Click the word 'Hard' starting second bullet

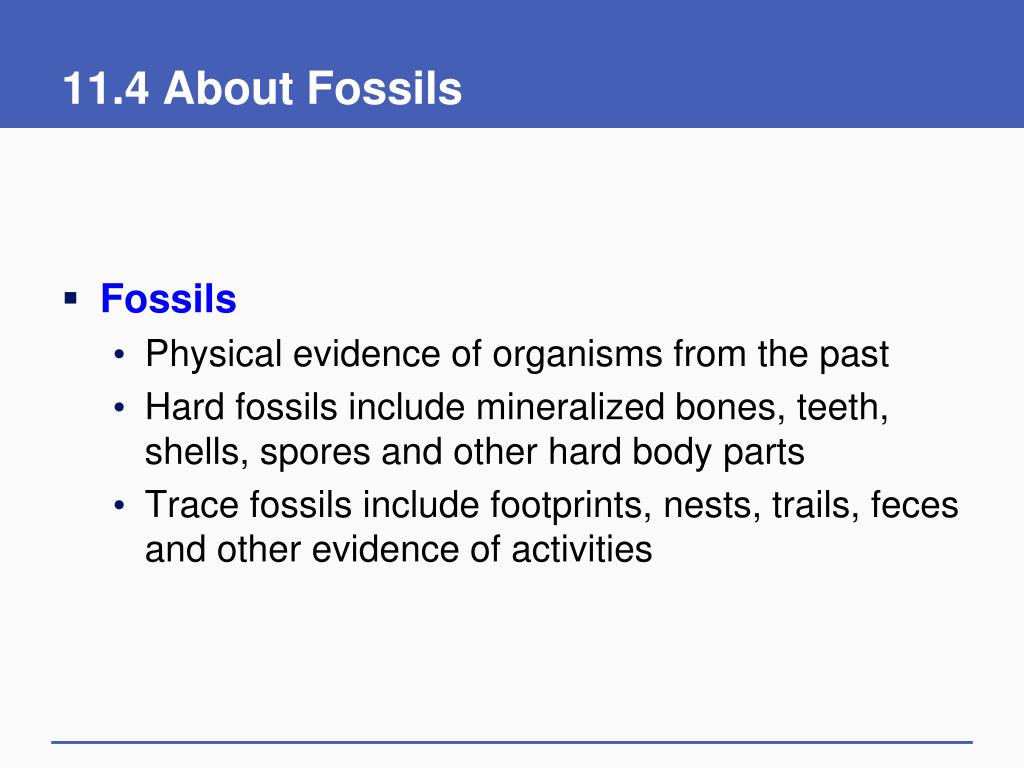pos(185,407)
